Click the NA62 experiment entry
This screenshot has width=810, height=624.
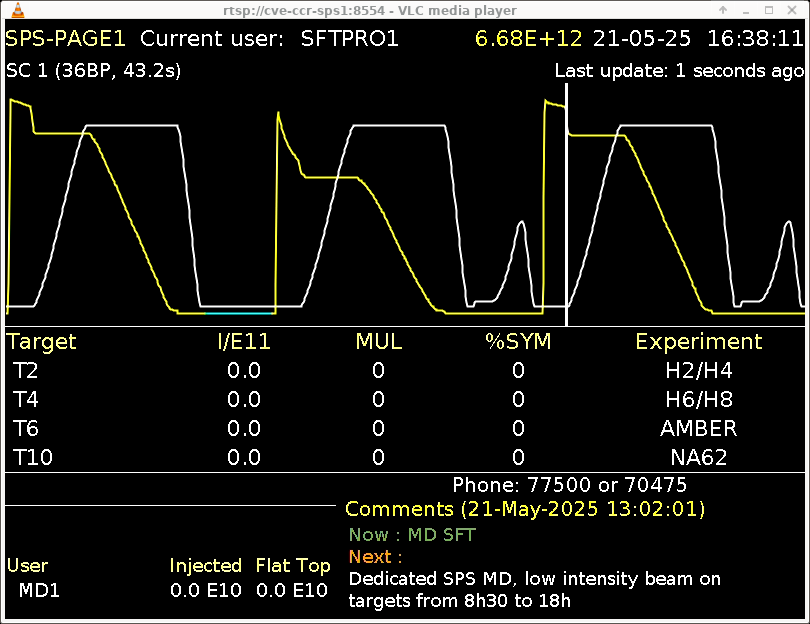click(699, 458)
